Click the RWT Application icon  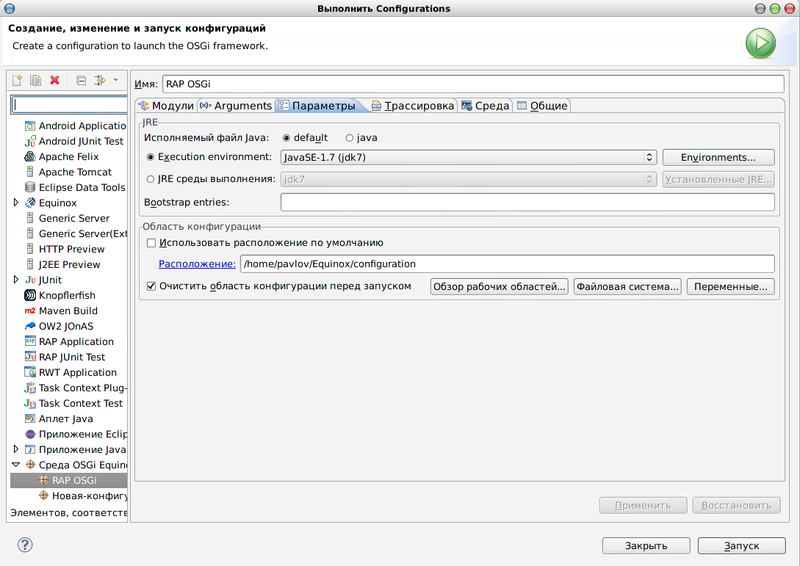30,372
